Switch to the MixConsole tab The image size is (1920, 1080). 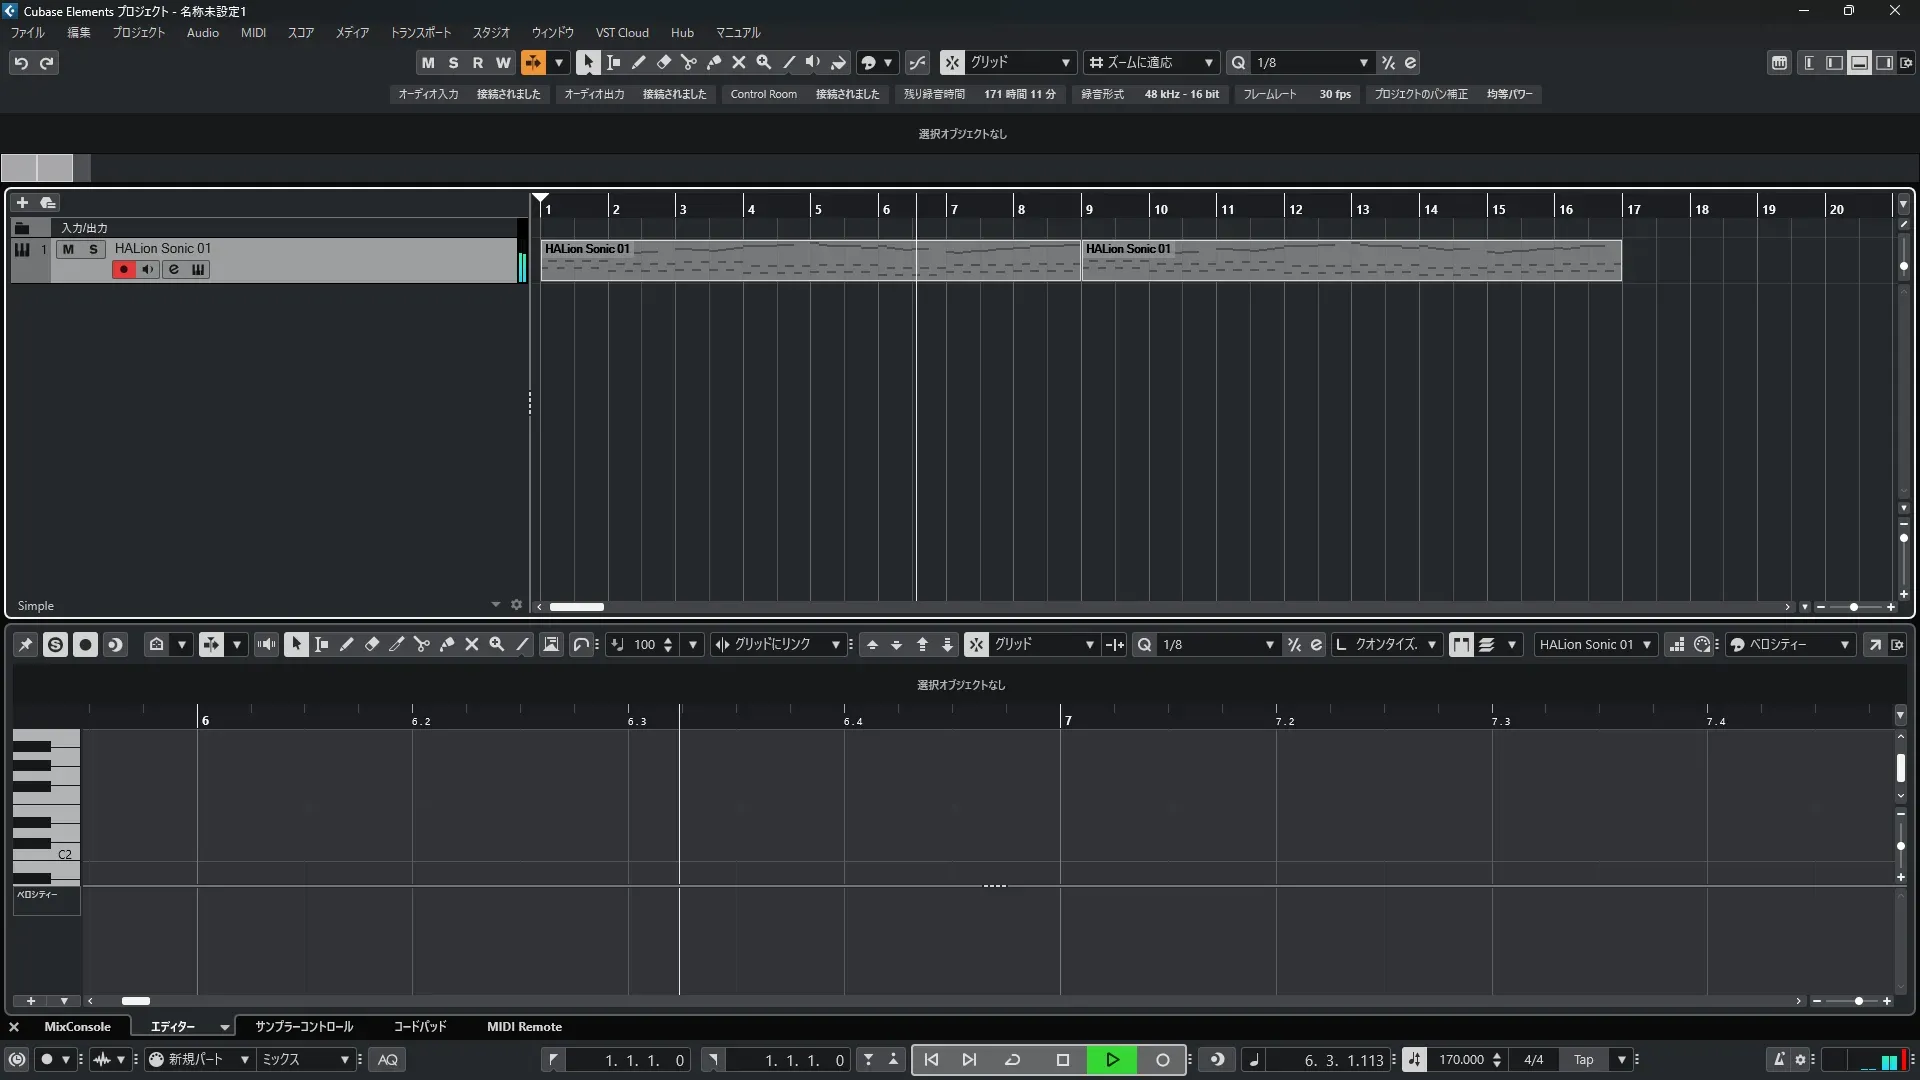click(77, 1026)
